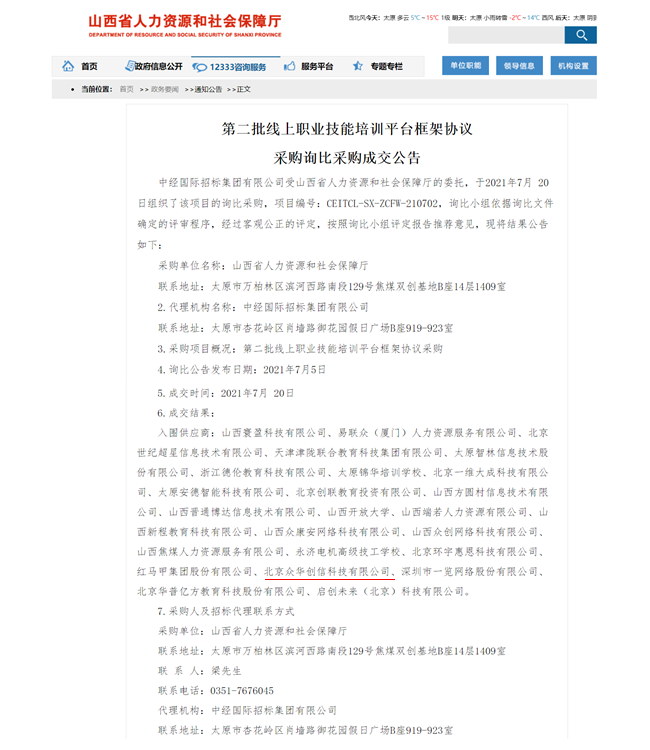
Task: Click the speech bubble icon beside 12333咨询服务
Action: [199, 67]
